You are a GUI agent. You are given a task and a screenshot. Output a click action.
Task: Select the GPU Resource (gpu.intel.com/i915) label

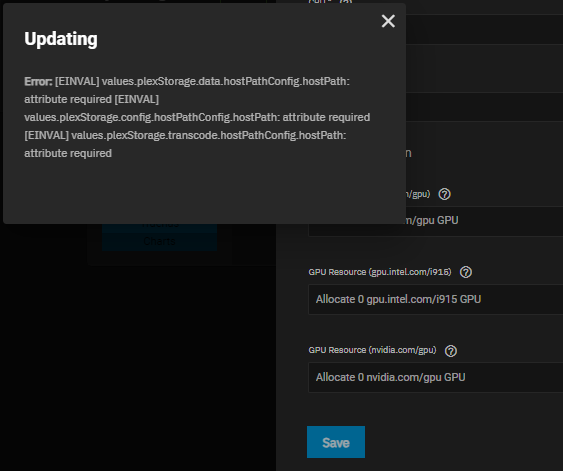pyautogui.click(x=380, y=272)
